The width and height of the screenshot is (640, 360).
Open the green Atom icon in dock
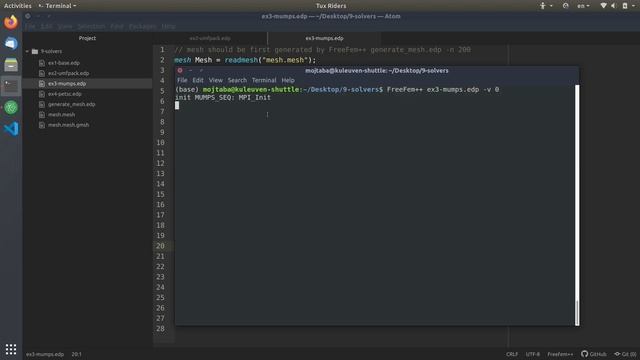pyautogui.click(x=11, y=107)
